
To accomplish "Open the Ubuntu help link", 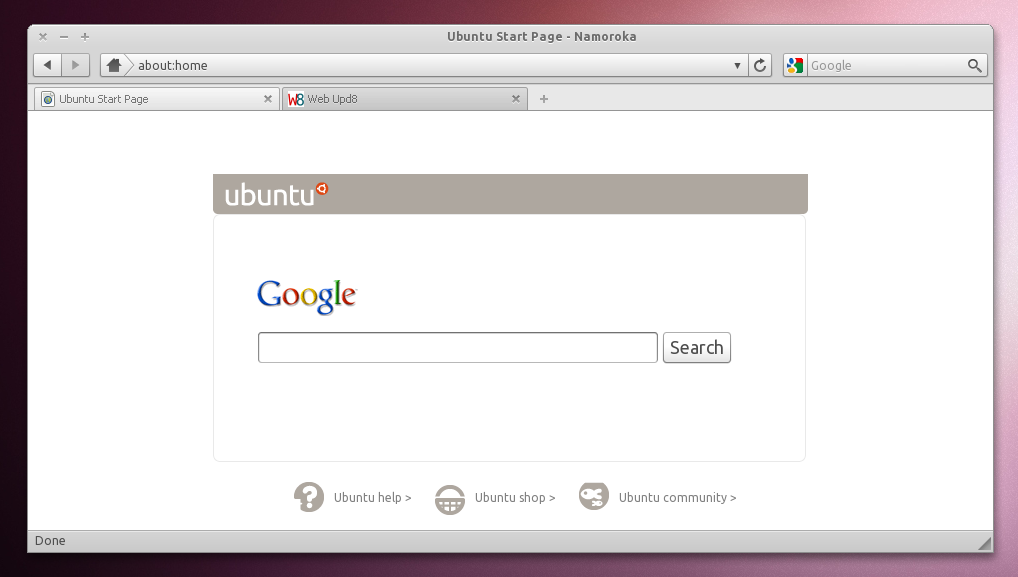I will [372, 497].
